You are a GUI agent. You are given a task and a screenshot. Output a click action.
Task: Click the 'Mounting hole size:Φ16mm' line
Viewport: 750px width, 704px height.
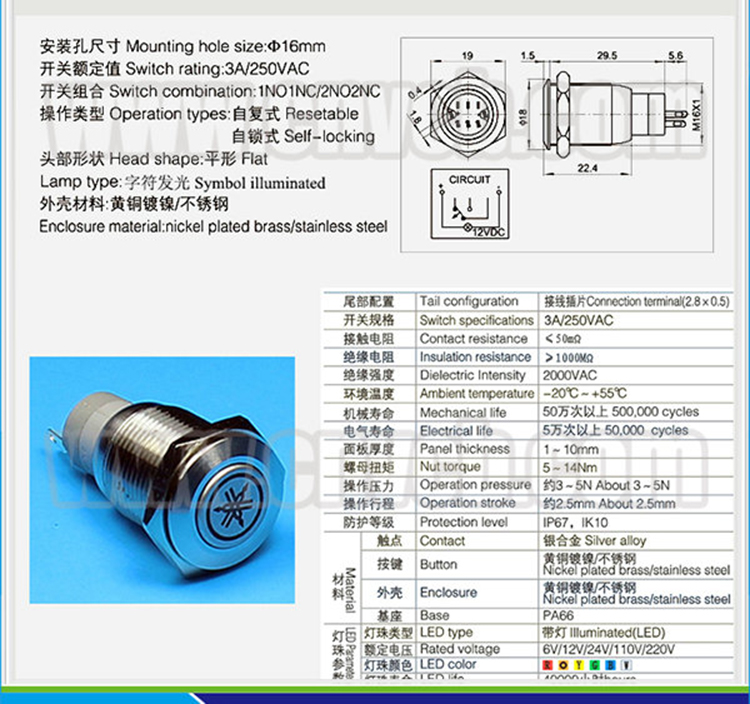tap(182, 46)
